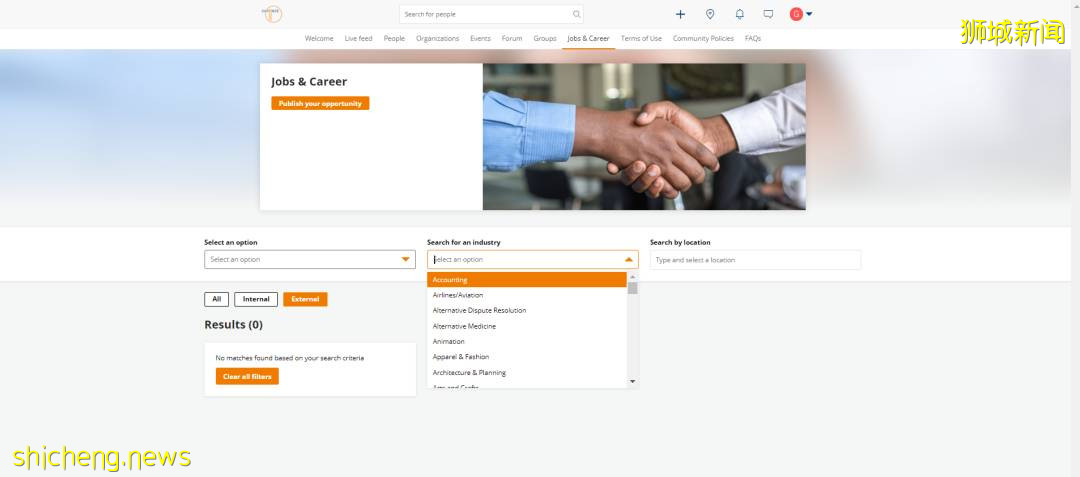Select the External filter toggle
The image size is (1080, 477).
[x=305, y=299]
